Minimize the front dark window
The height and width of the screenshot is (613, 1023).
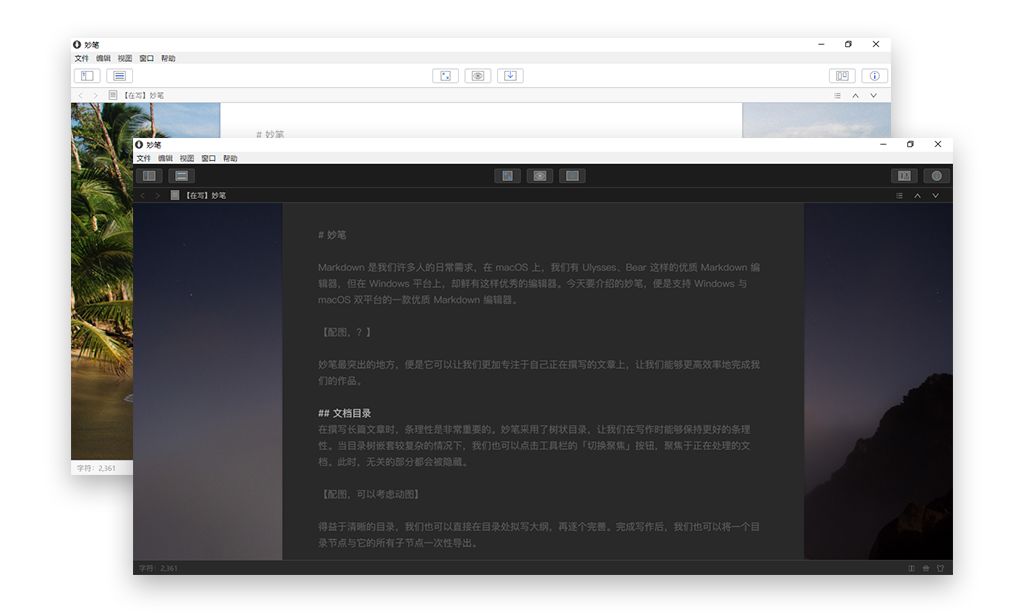pyautogui.click(x=883, y=144)
